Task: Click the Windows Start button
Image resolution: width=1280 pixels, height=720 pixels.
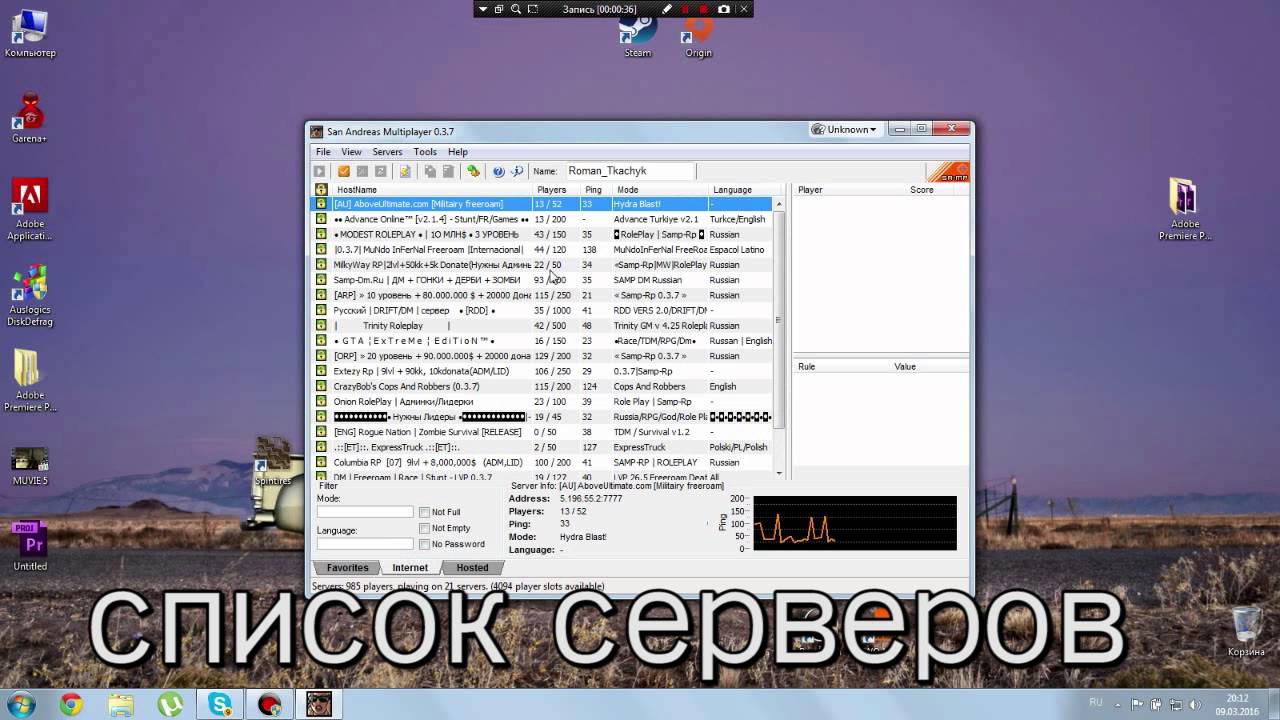Action: click(x=22, y=704)
